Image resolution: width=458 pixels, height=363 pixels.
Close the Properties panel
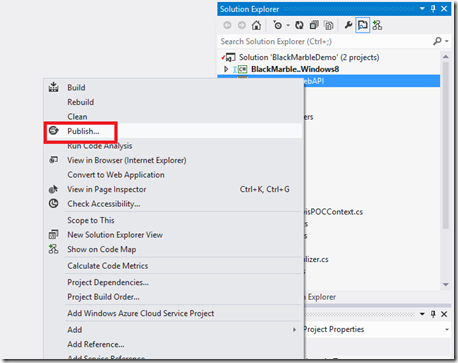(444, 314)
